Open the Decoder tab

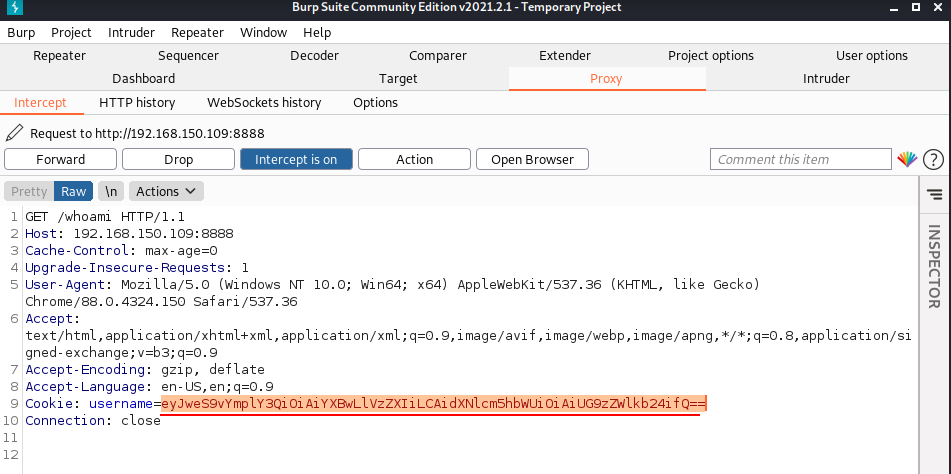point(315,55)
